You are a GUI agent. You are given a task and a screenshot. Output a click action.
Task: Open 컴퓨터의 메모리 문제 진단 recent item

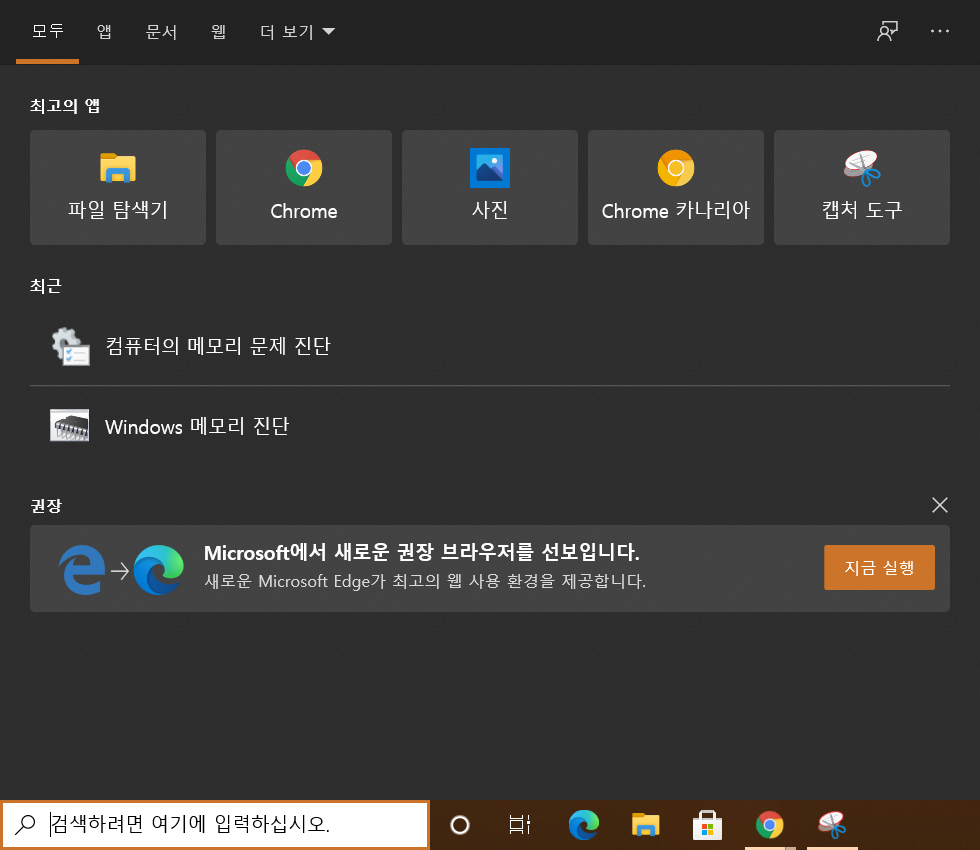pyautogui.click(x=490, y=346)
